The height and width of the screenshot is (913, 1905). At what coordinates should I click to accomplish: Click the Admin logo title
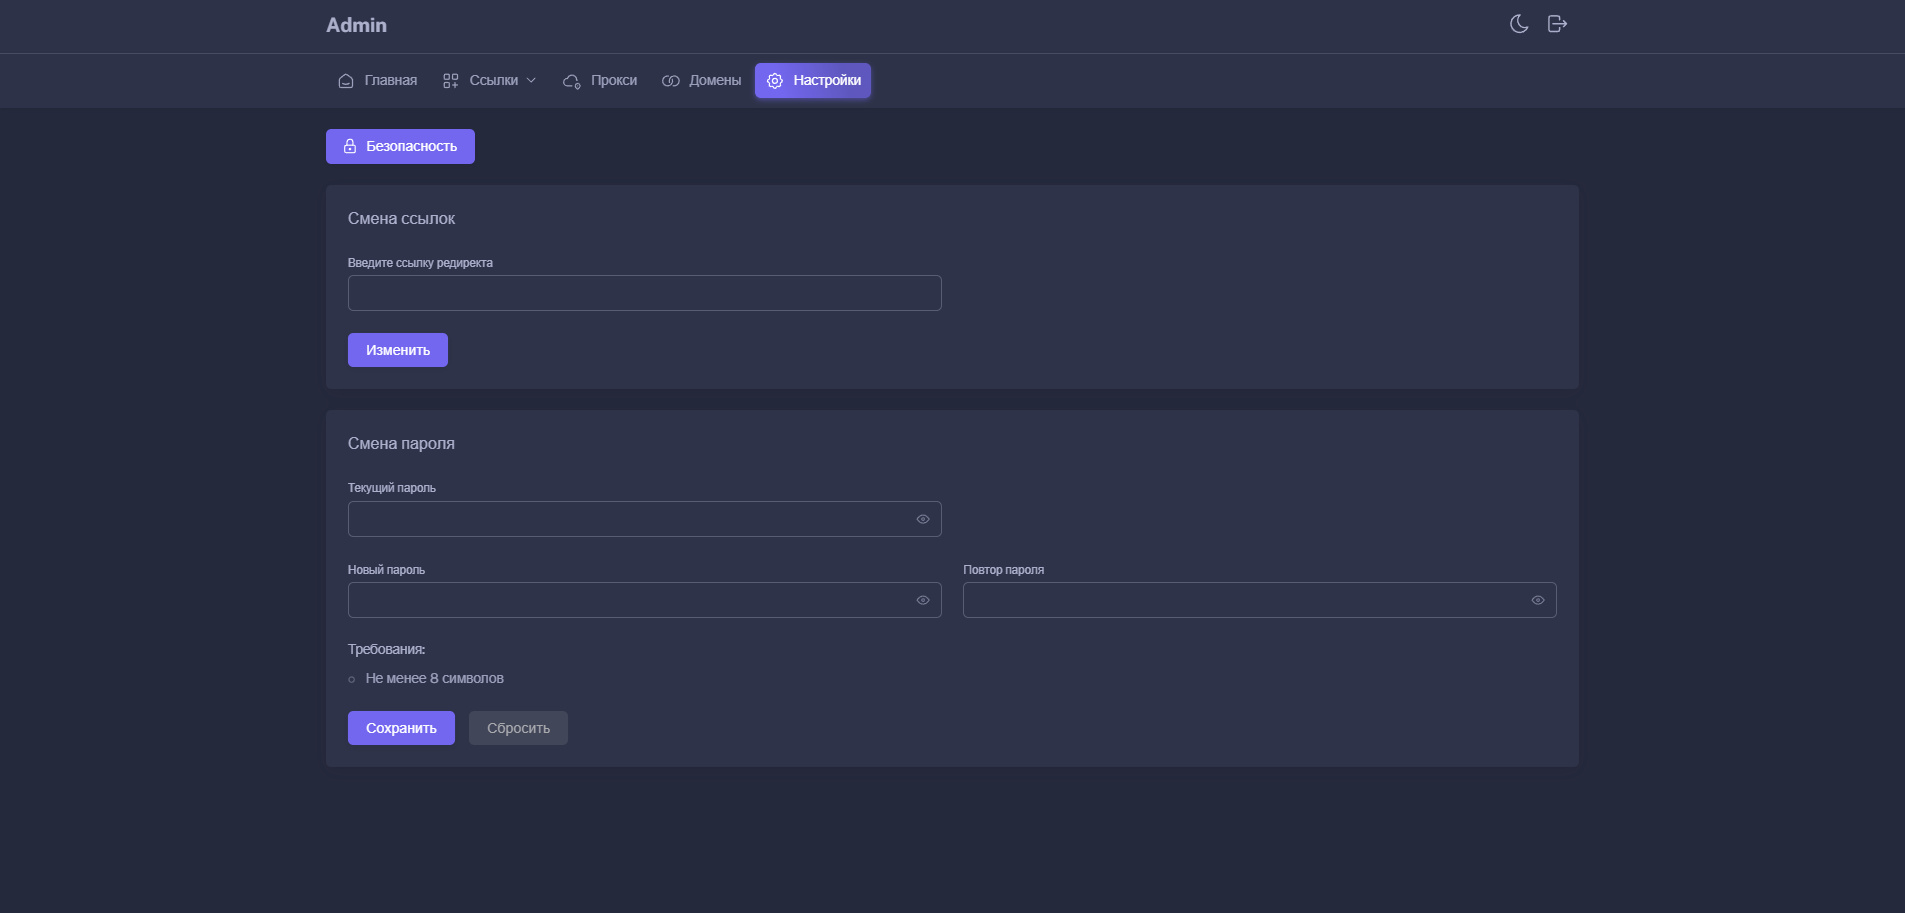[x=356, y=25]
